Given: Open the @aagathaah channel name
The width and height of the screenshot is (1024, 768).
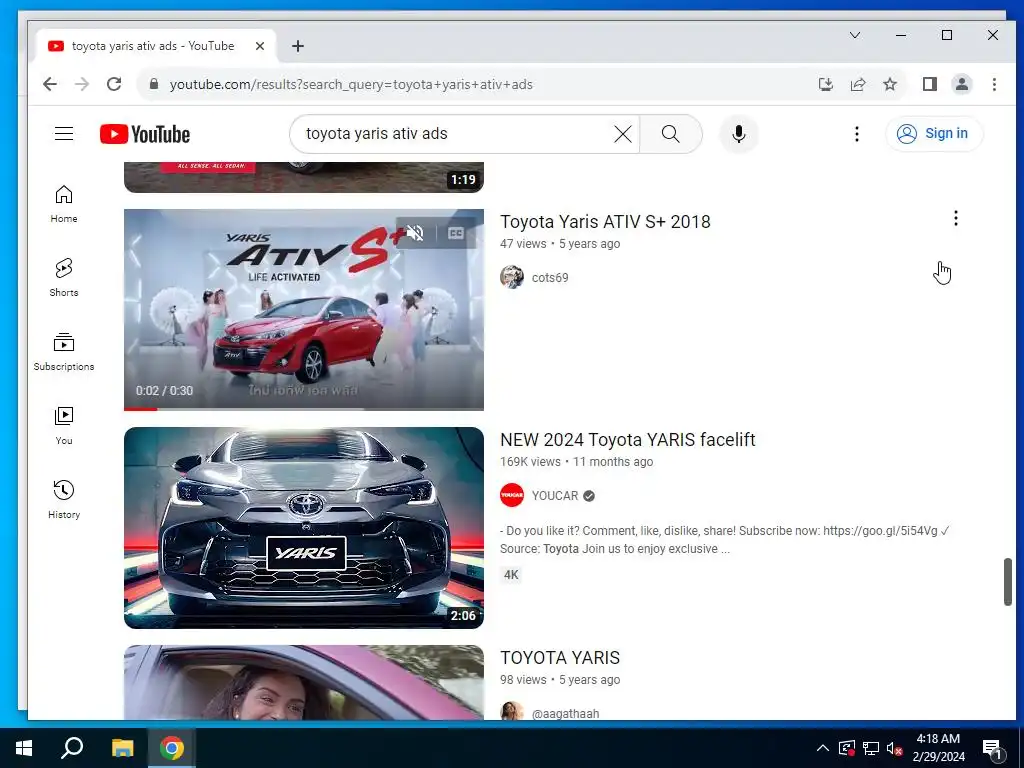Looking at the screenshot, I should point(565,713).
